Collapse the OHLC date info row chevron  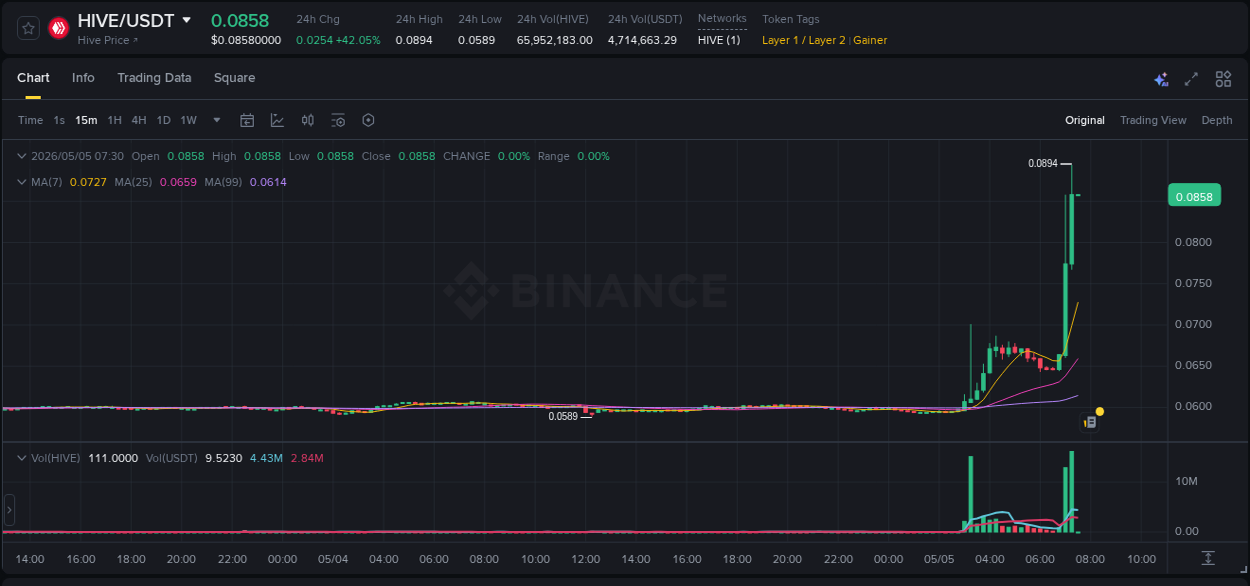(22, 156)
